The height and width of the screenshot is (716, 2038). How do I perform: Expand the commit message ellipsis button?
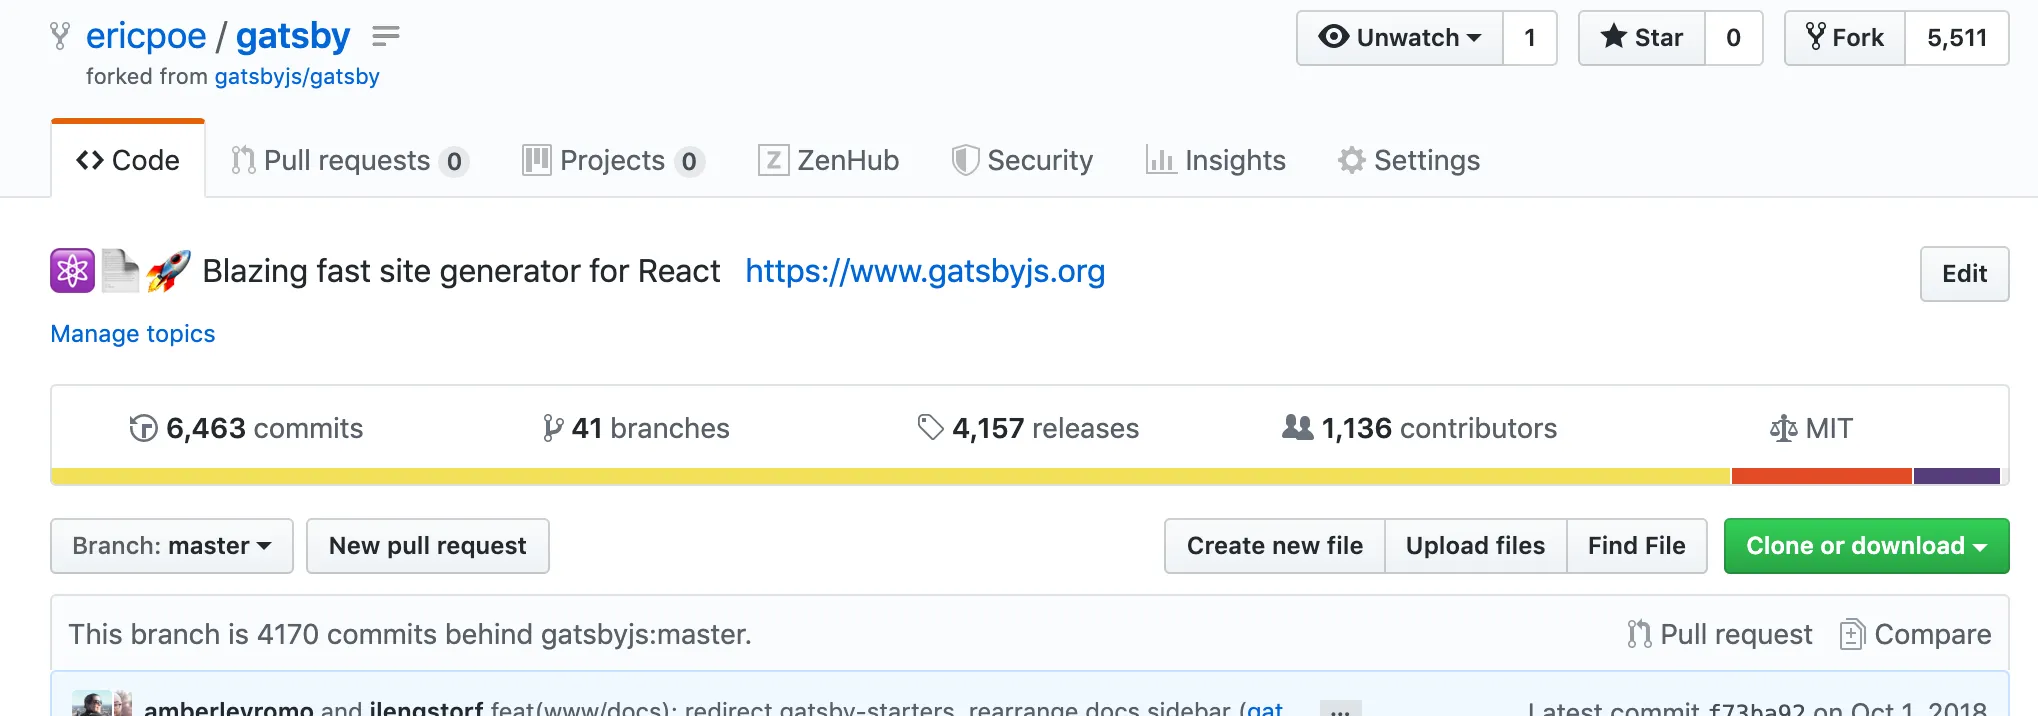click(x=1340, y=708)
